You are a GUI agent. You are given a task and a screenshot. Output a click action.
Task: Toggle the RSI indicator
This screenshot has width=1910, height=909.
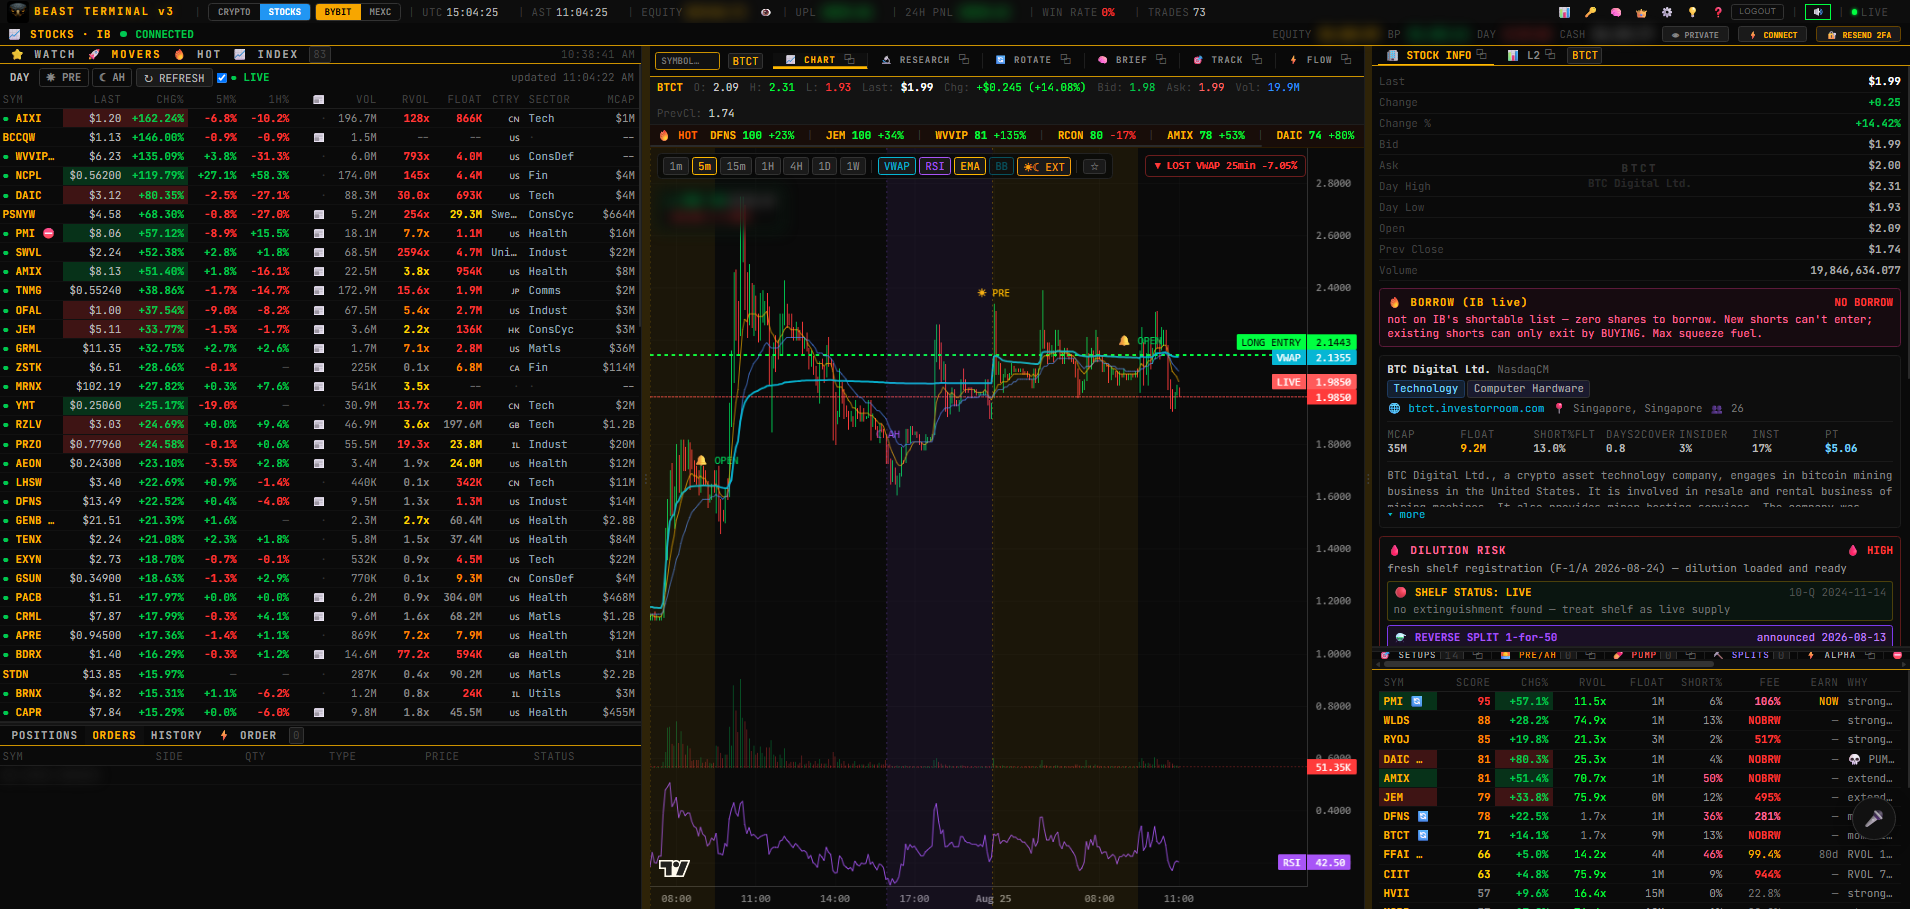tap(934, 166)
